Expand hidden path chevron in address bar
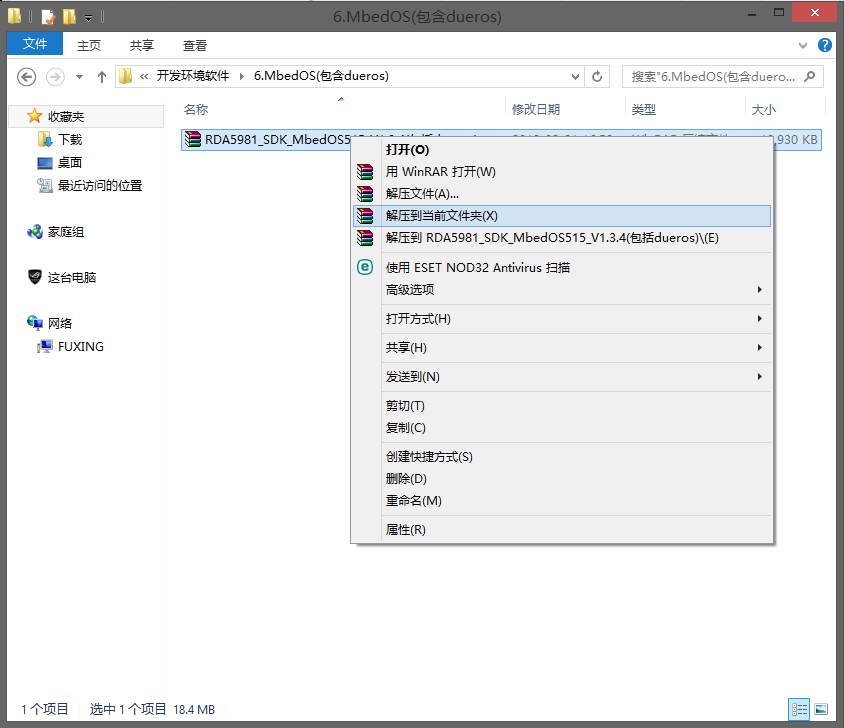 click(x=144, y=76)
